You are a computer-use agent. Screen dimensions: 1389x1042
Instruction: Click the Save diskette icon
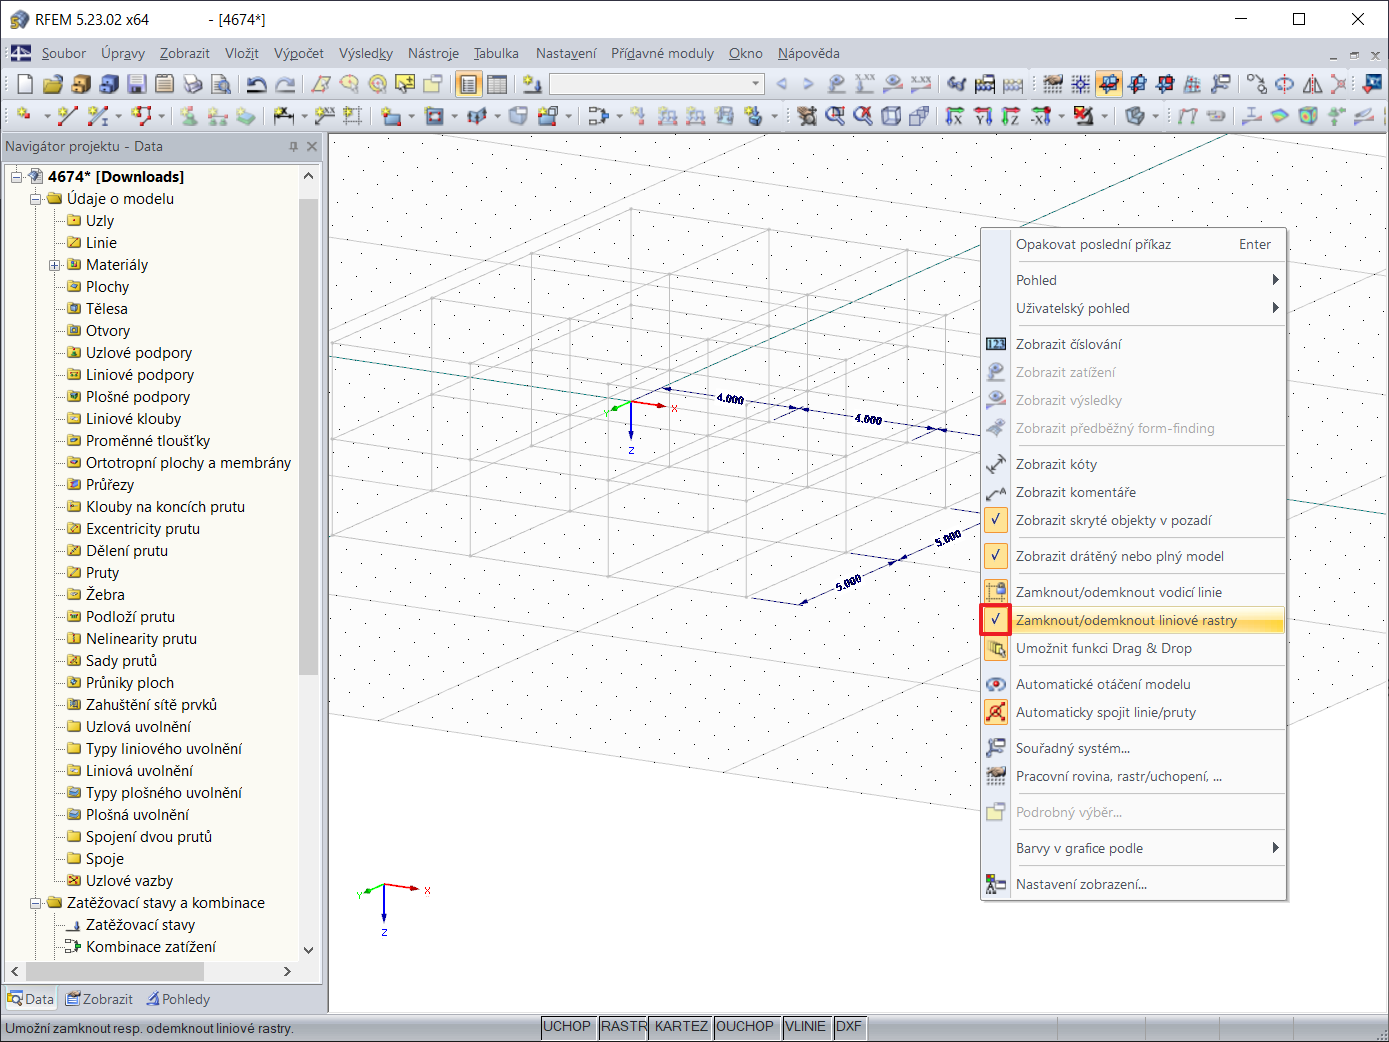point(137,85)
